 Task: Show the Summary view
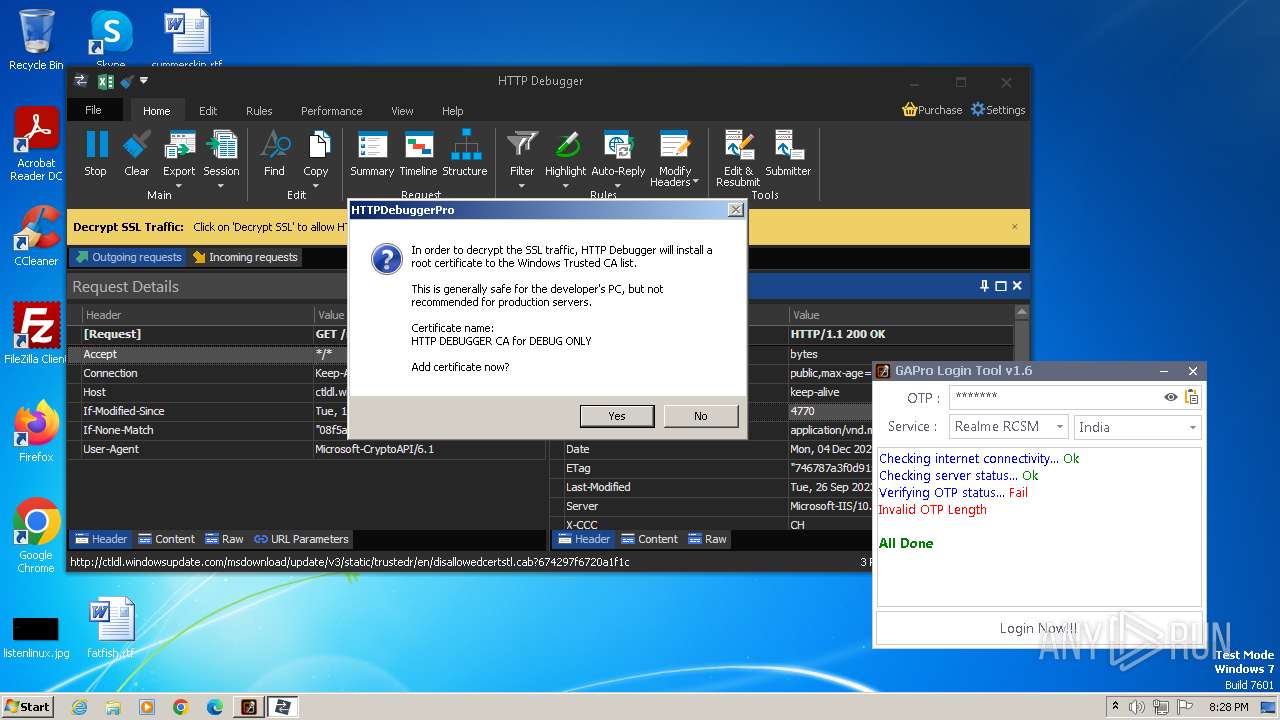(x=372, y=155)
